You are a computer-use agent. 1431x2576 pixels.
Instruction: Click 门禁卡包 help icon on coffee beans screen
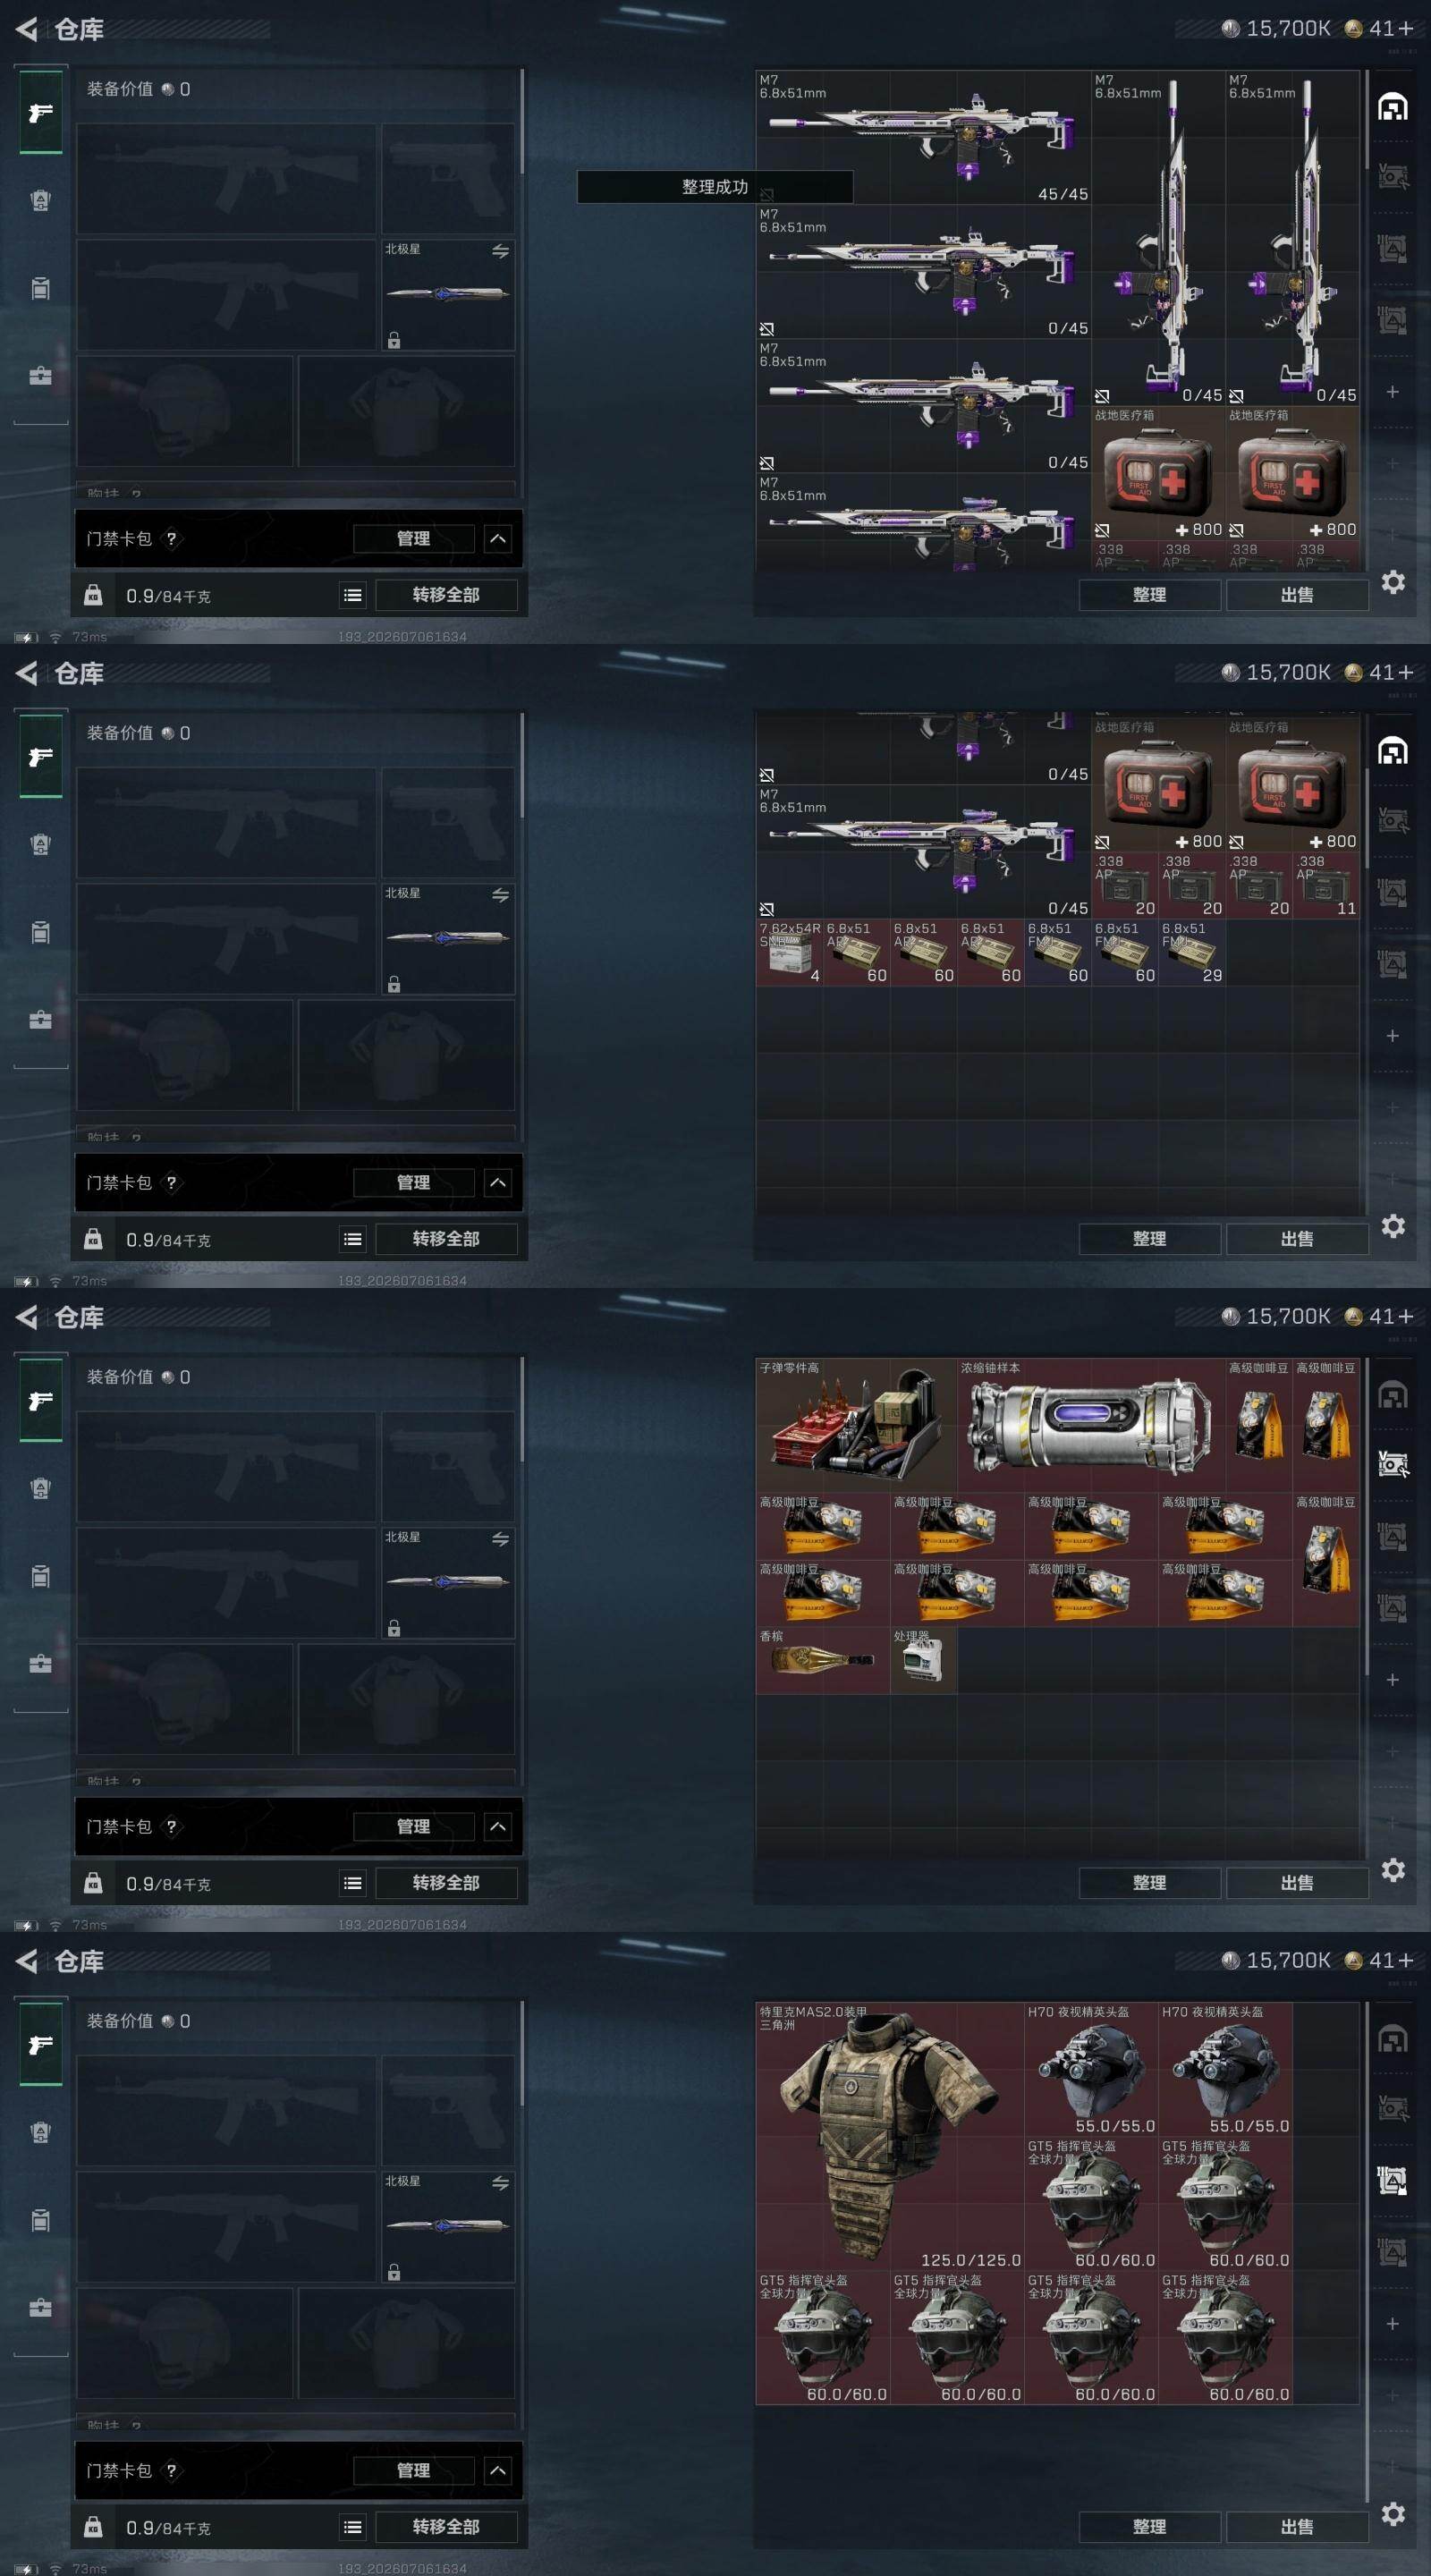[x=171, y=1826]
